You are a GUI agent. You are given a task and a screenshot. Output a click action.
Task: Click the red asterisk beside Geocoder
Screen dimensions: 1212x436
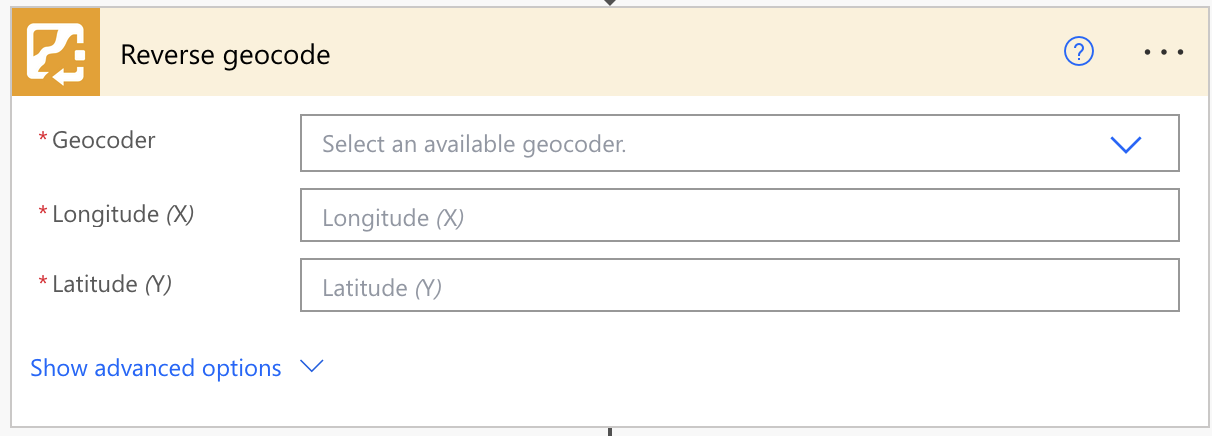43,140
